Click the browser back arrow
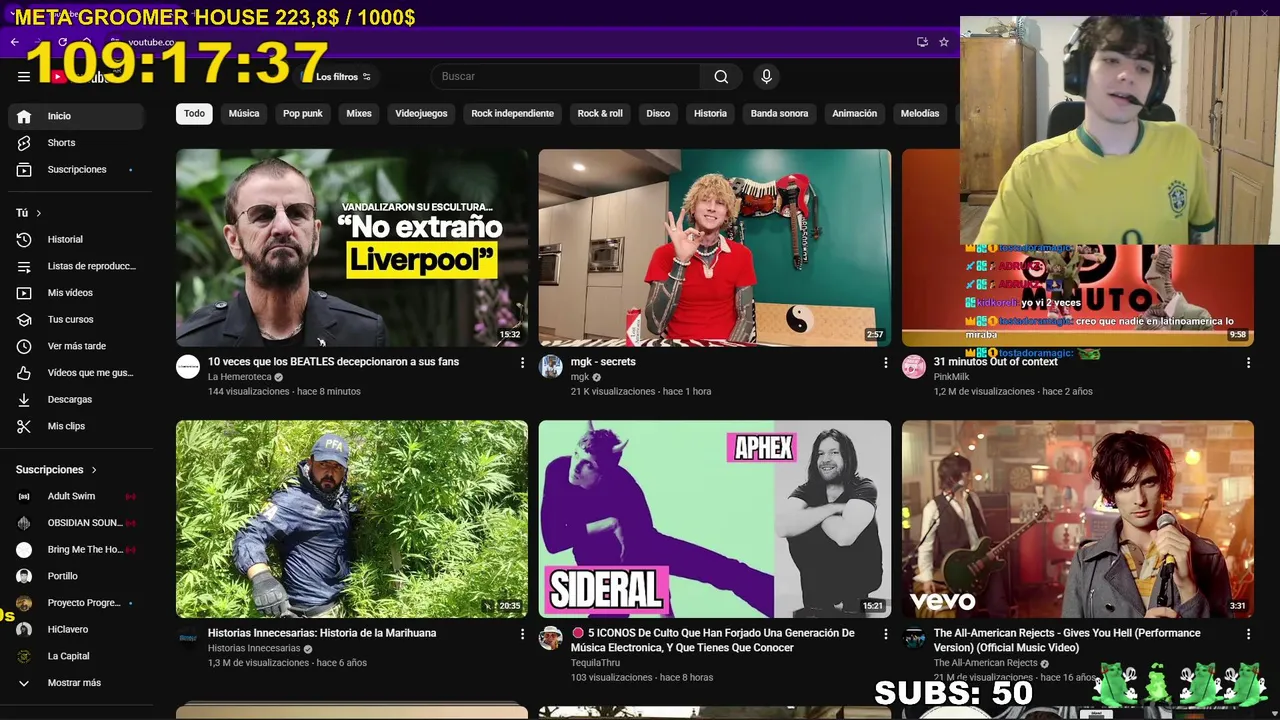Image resolution: width=1280 pixels, height=720 pixels. [14, 42]
